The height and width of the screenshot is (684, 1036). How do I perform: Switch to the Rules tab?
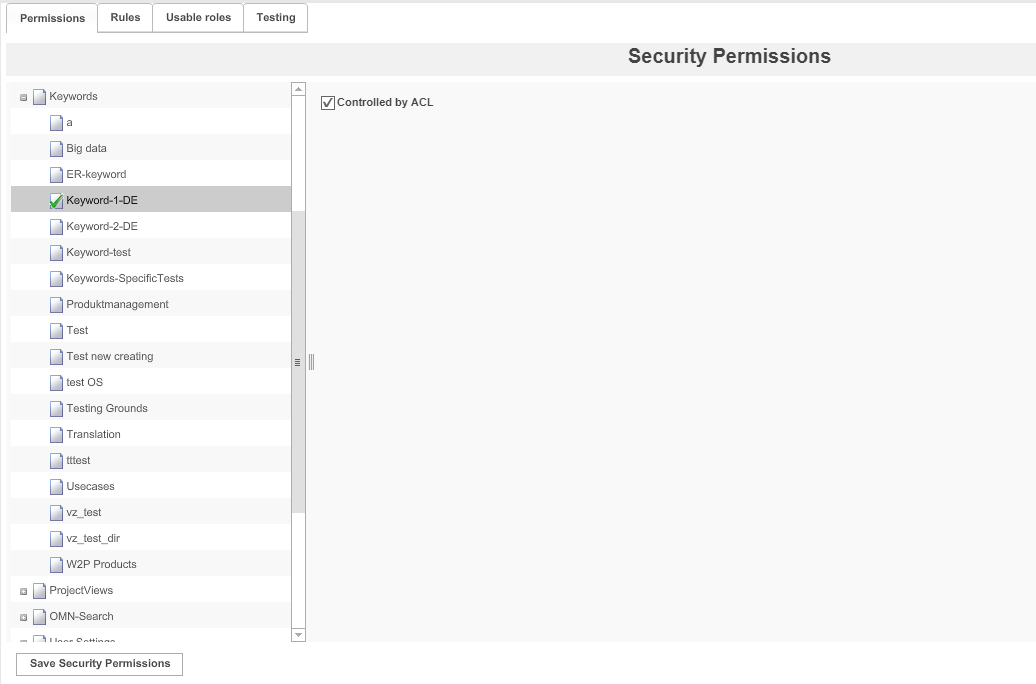[x=124, y=17]
